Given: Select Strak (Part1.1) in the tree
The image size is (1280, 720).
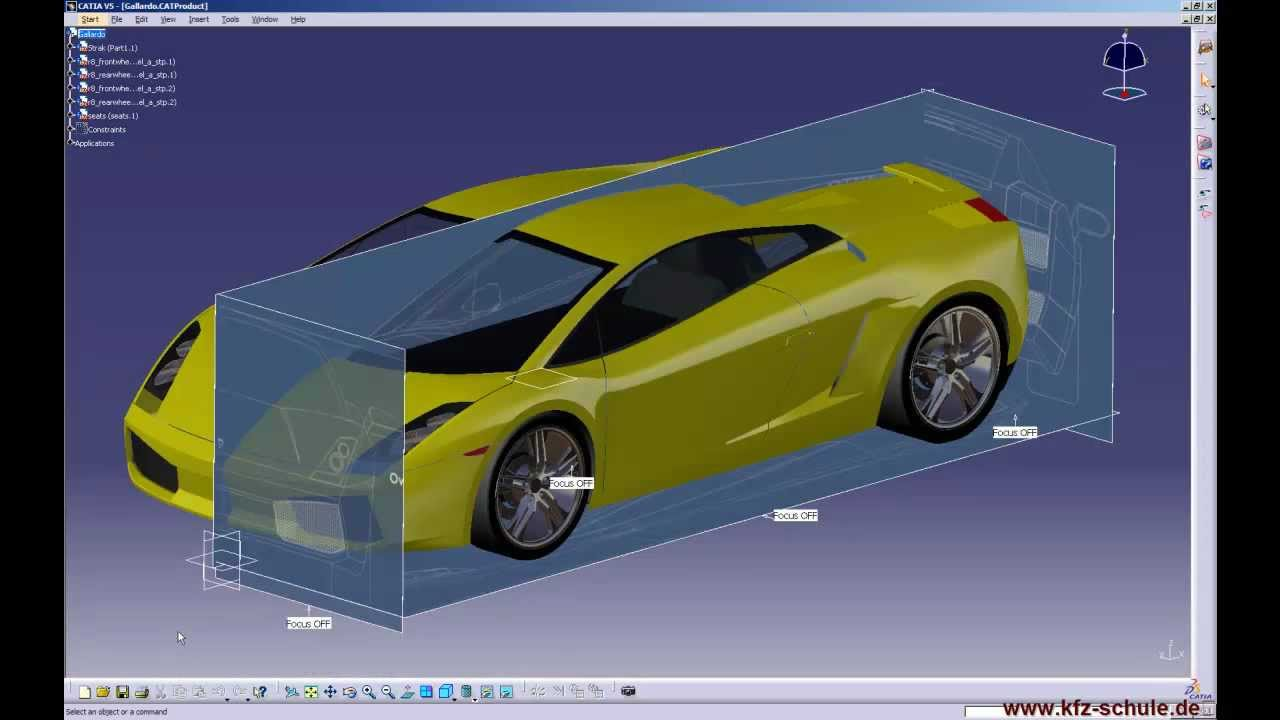Looking at the screenshot, I should point(112,48).
